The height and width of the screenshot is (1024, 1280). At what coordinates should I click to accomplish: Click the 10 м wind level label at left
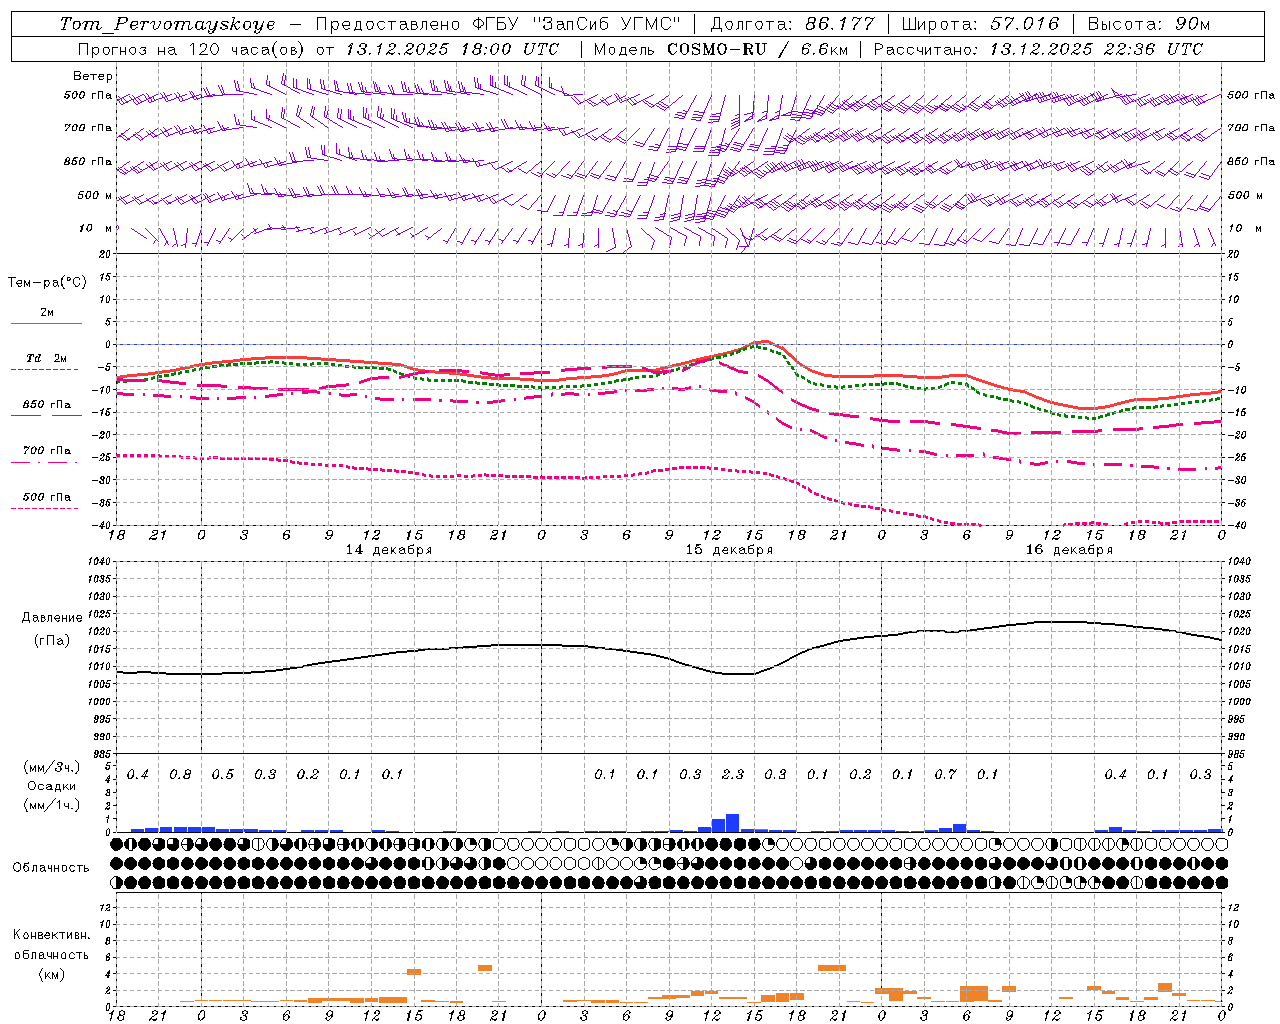pyautogui.click(x=96, y=229)
